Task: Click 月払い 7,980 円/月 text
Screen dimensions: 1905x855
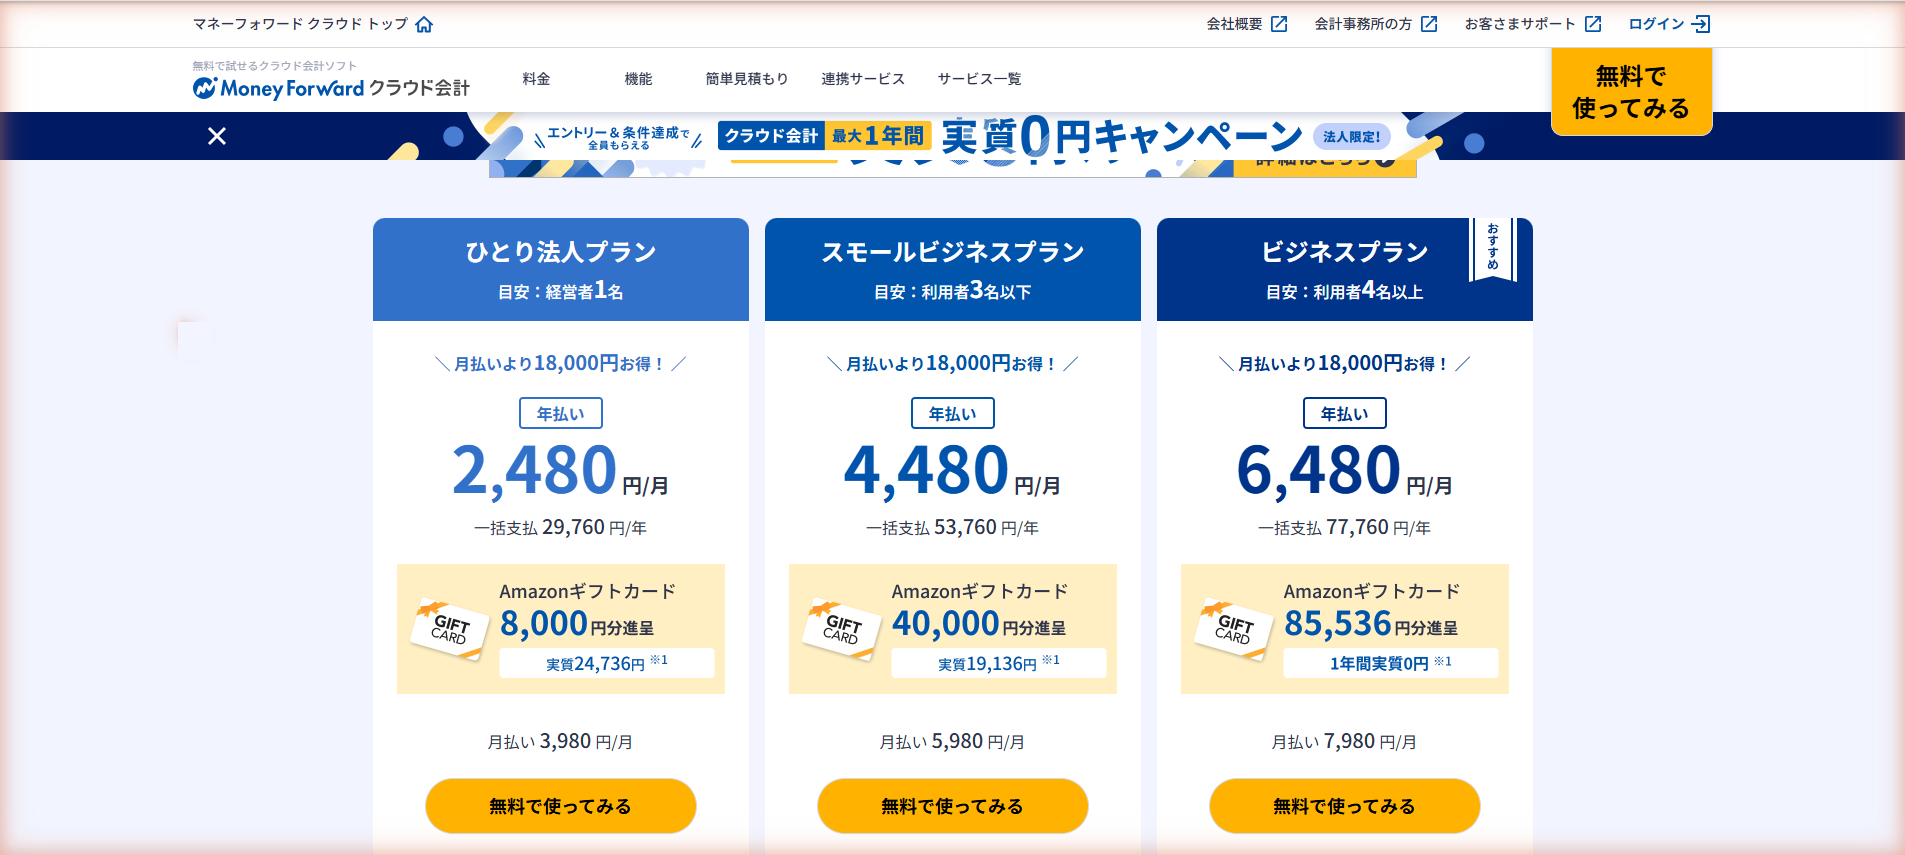Action: click(x=1344, y=741)
